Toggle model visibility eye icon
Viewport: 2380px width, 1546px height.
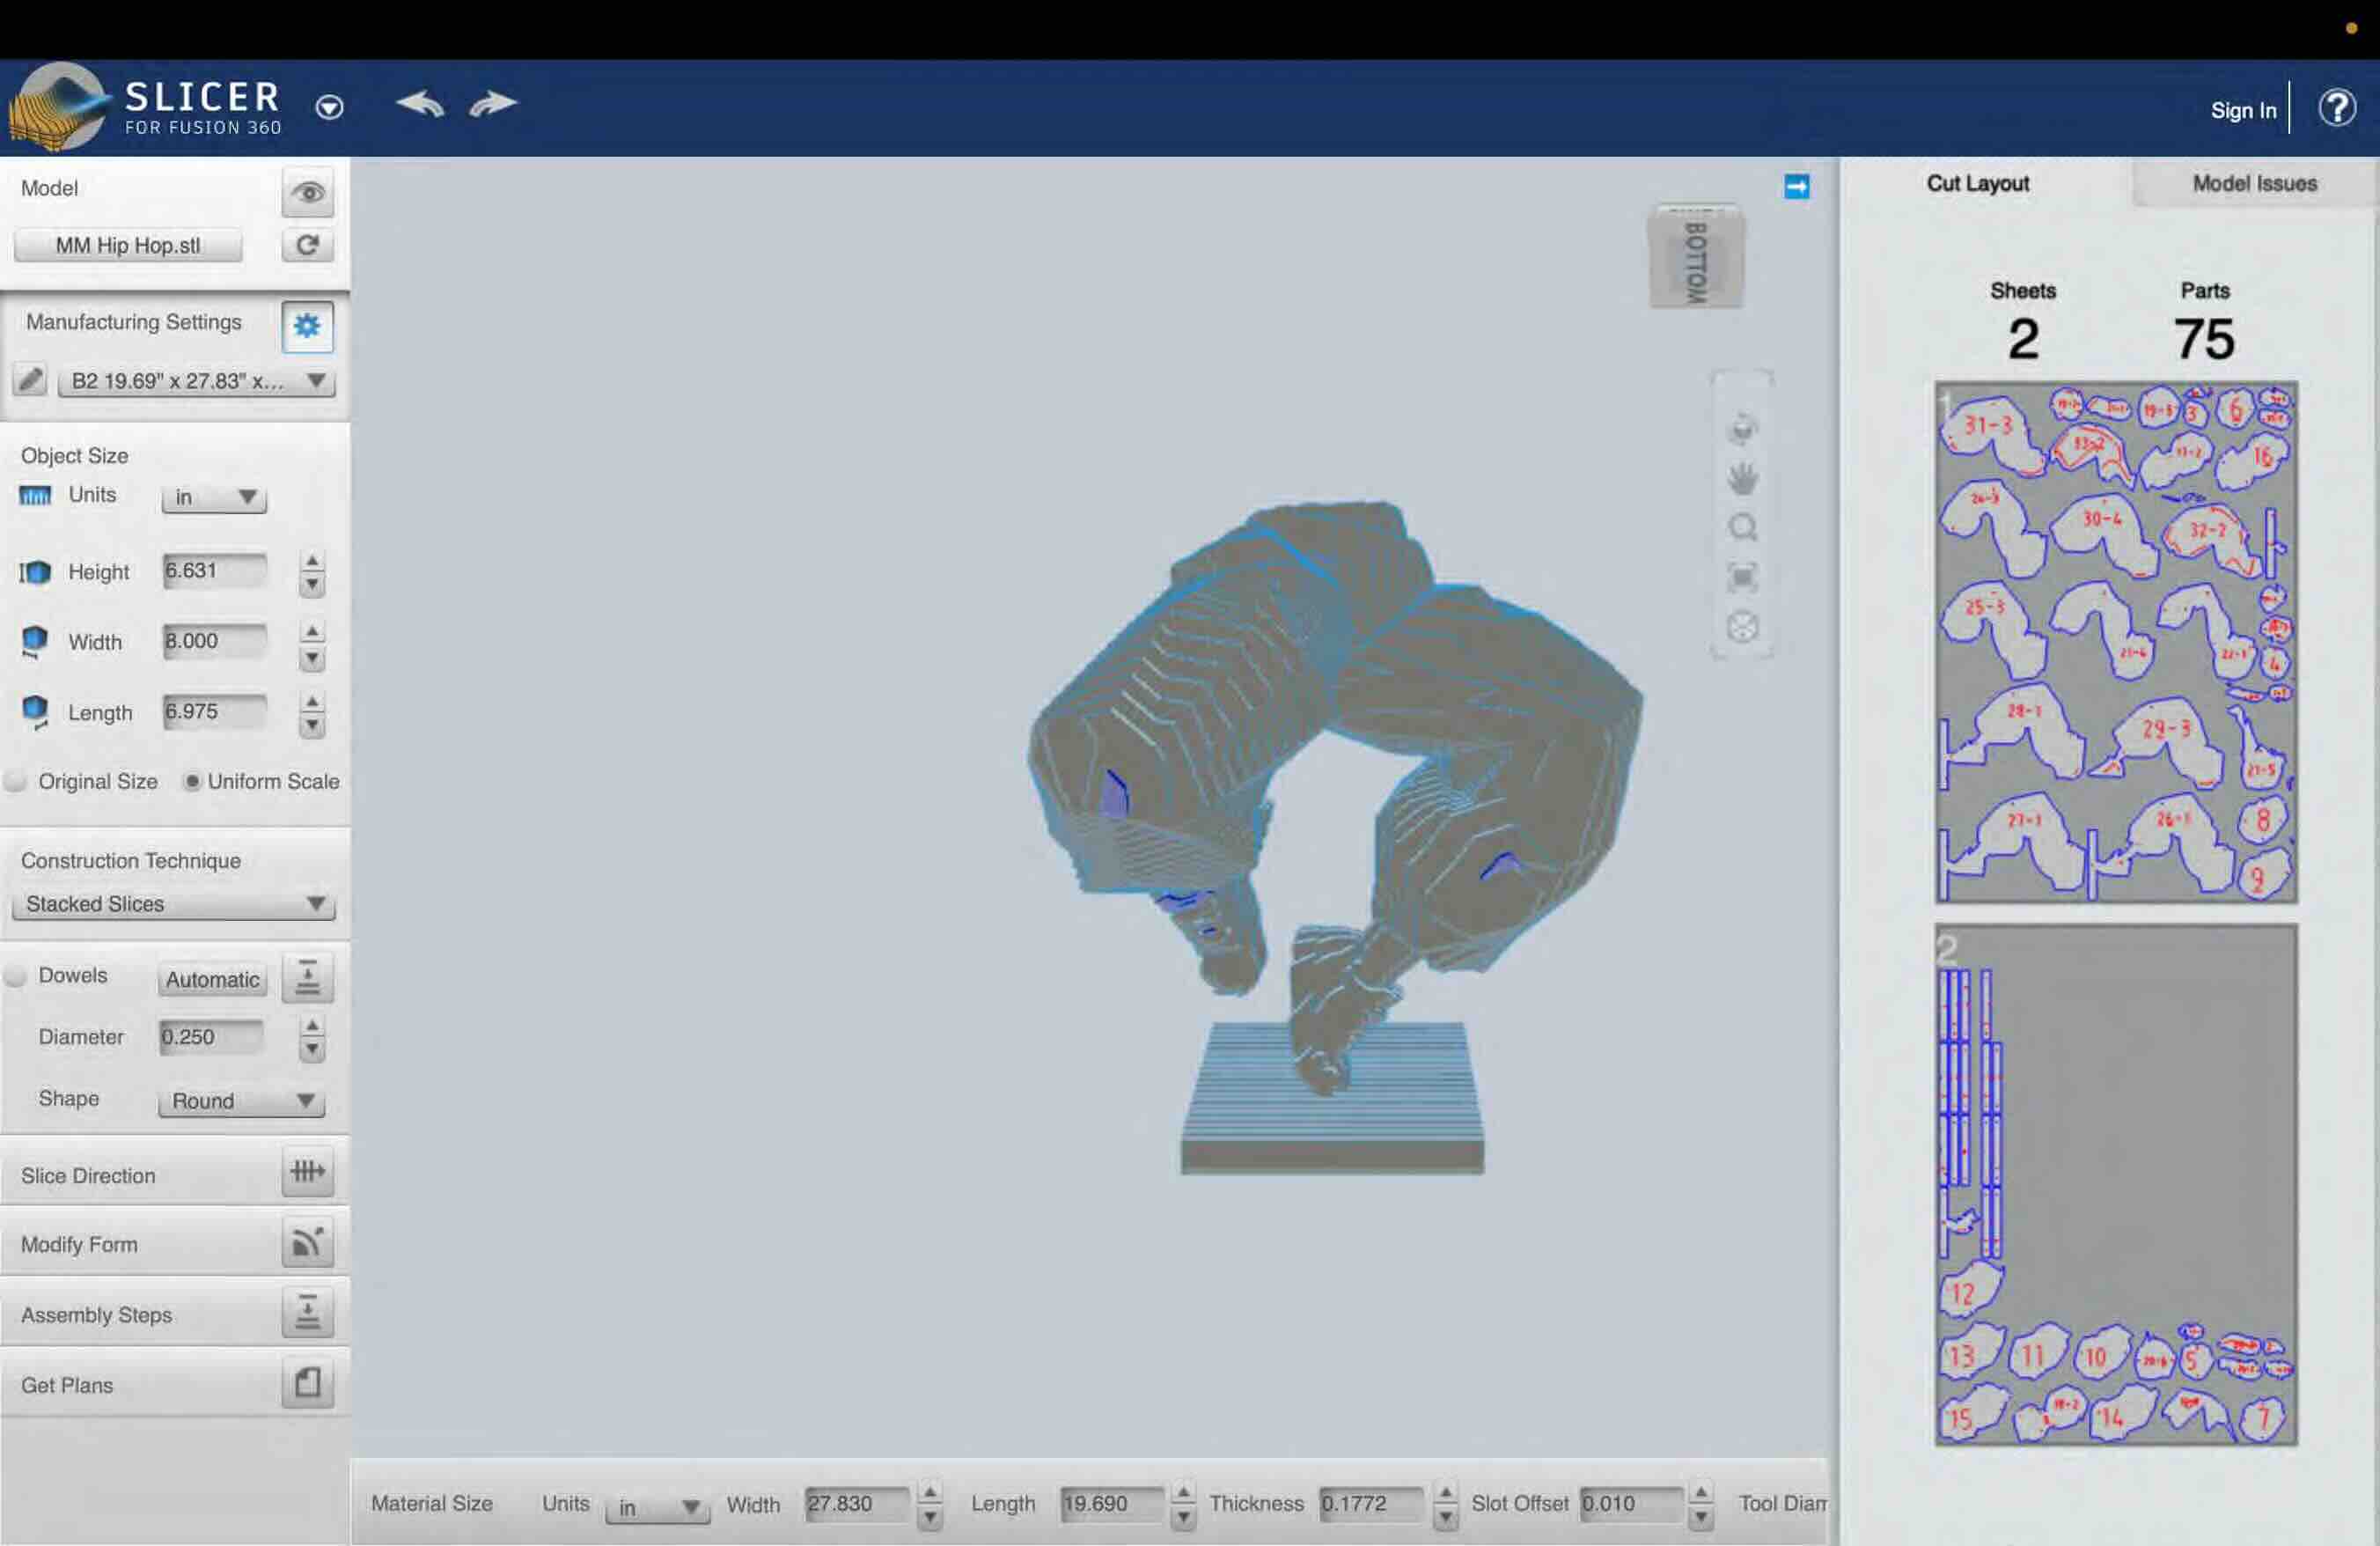(x=307, y=193)
